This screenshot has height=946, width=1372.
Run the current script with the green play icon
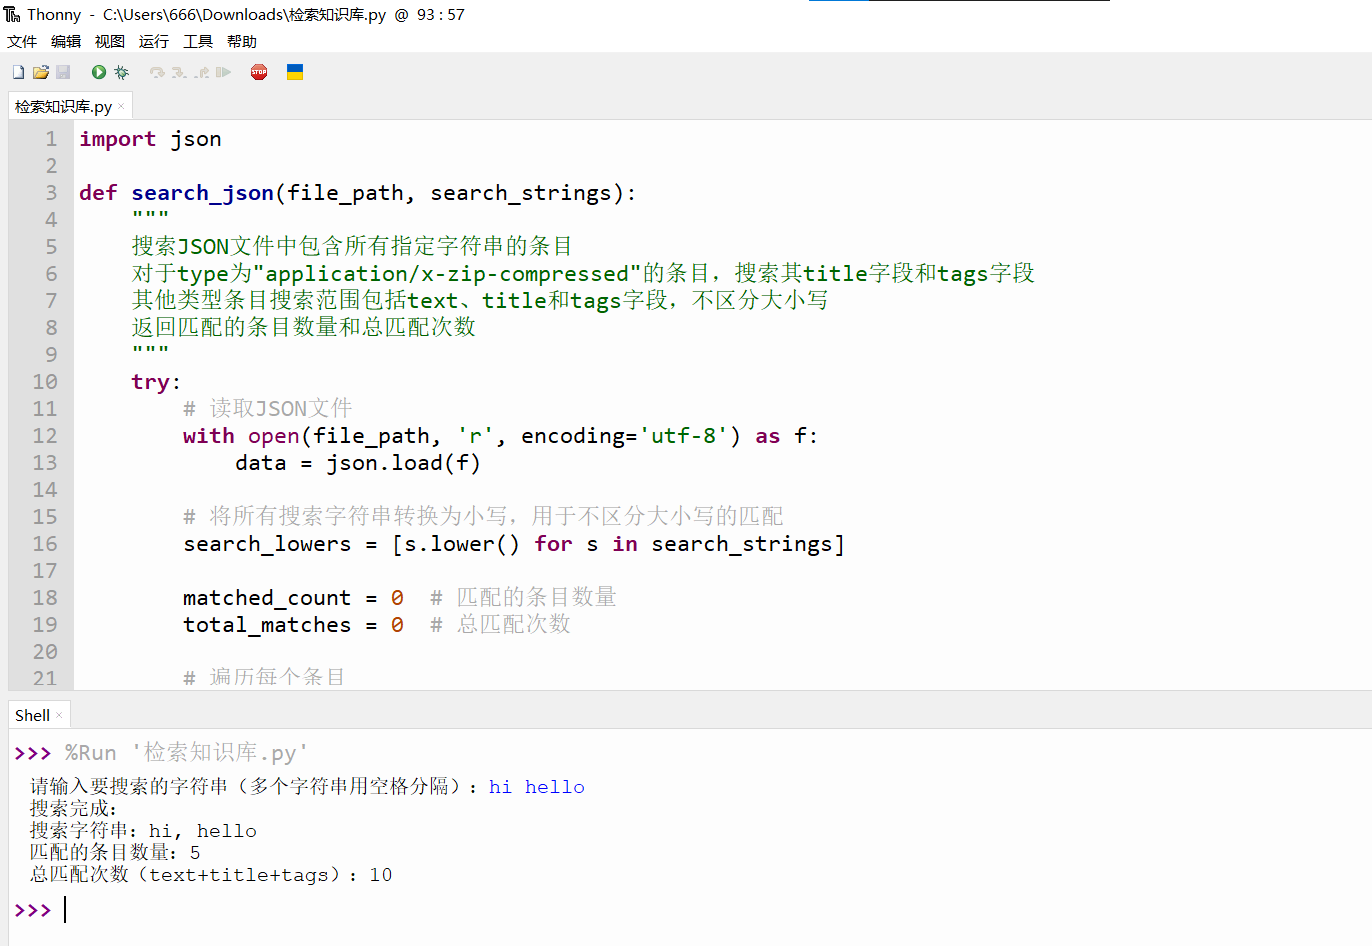point(99,72)
